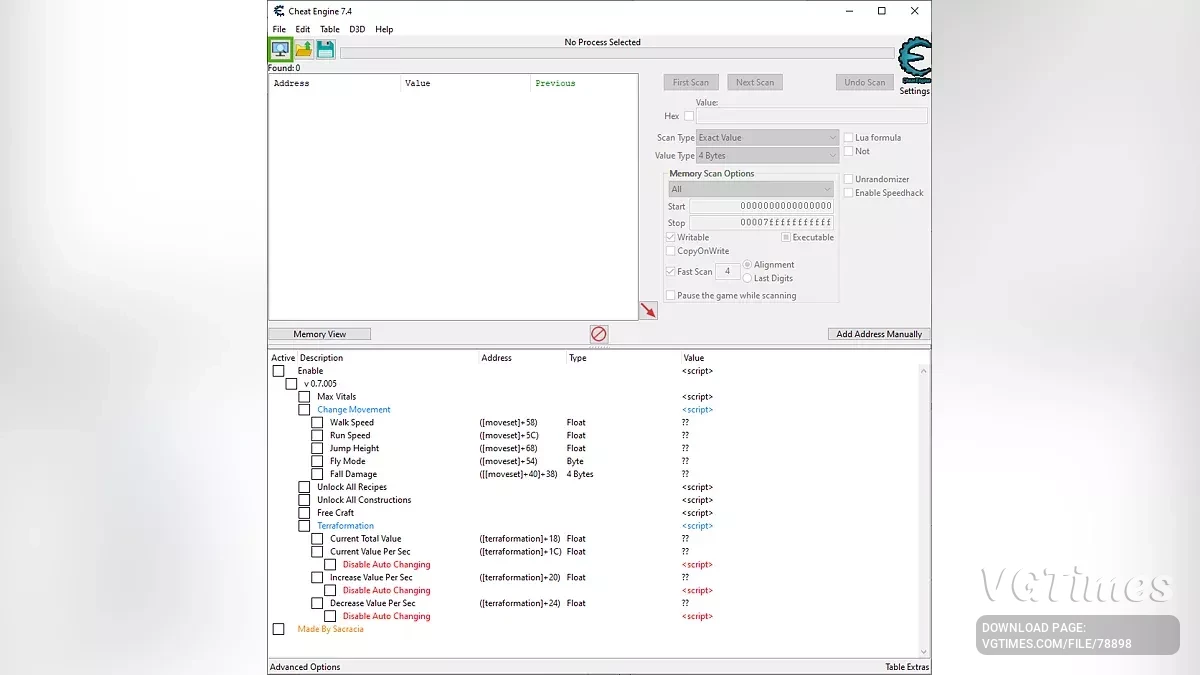Click the Undo Scan button
This screenshot has height=675, width=1200.
[864, 82]
